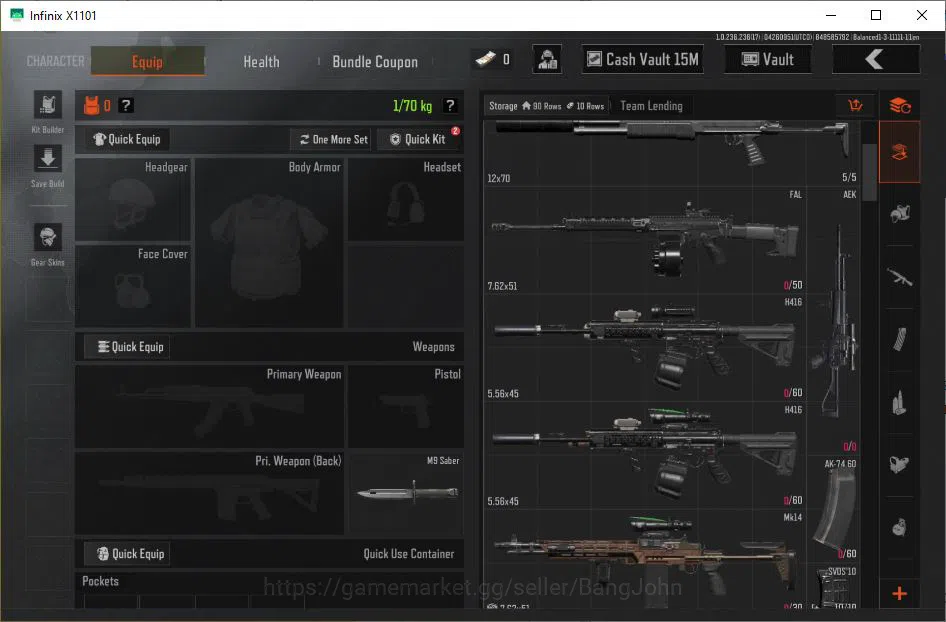The width and height of the screenshot is (946, 622).
Task: Open Quick Kit button
Action: click(418, 139)
